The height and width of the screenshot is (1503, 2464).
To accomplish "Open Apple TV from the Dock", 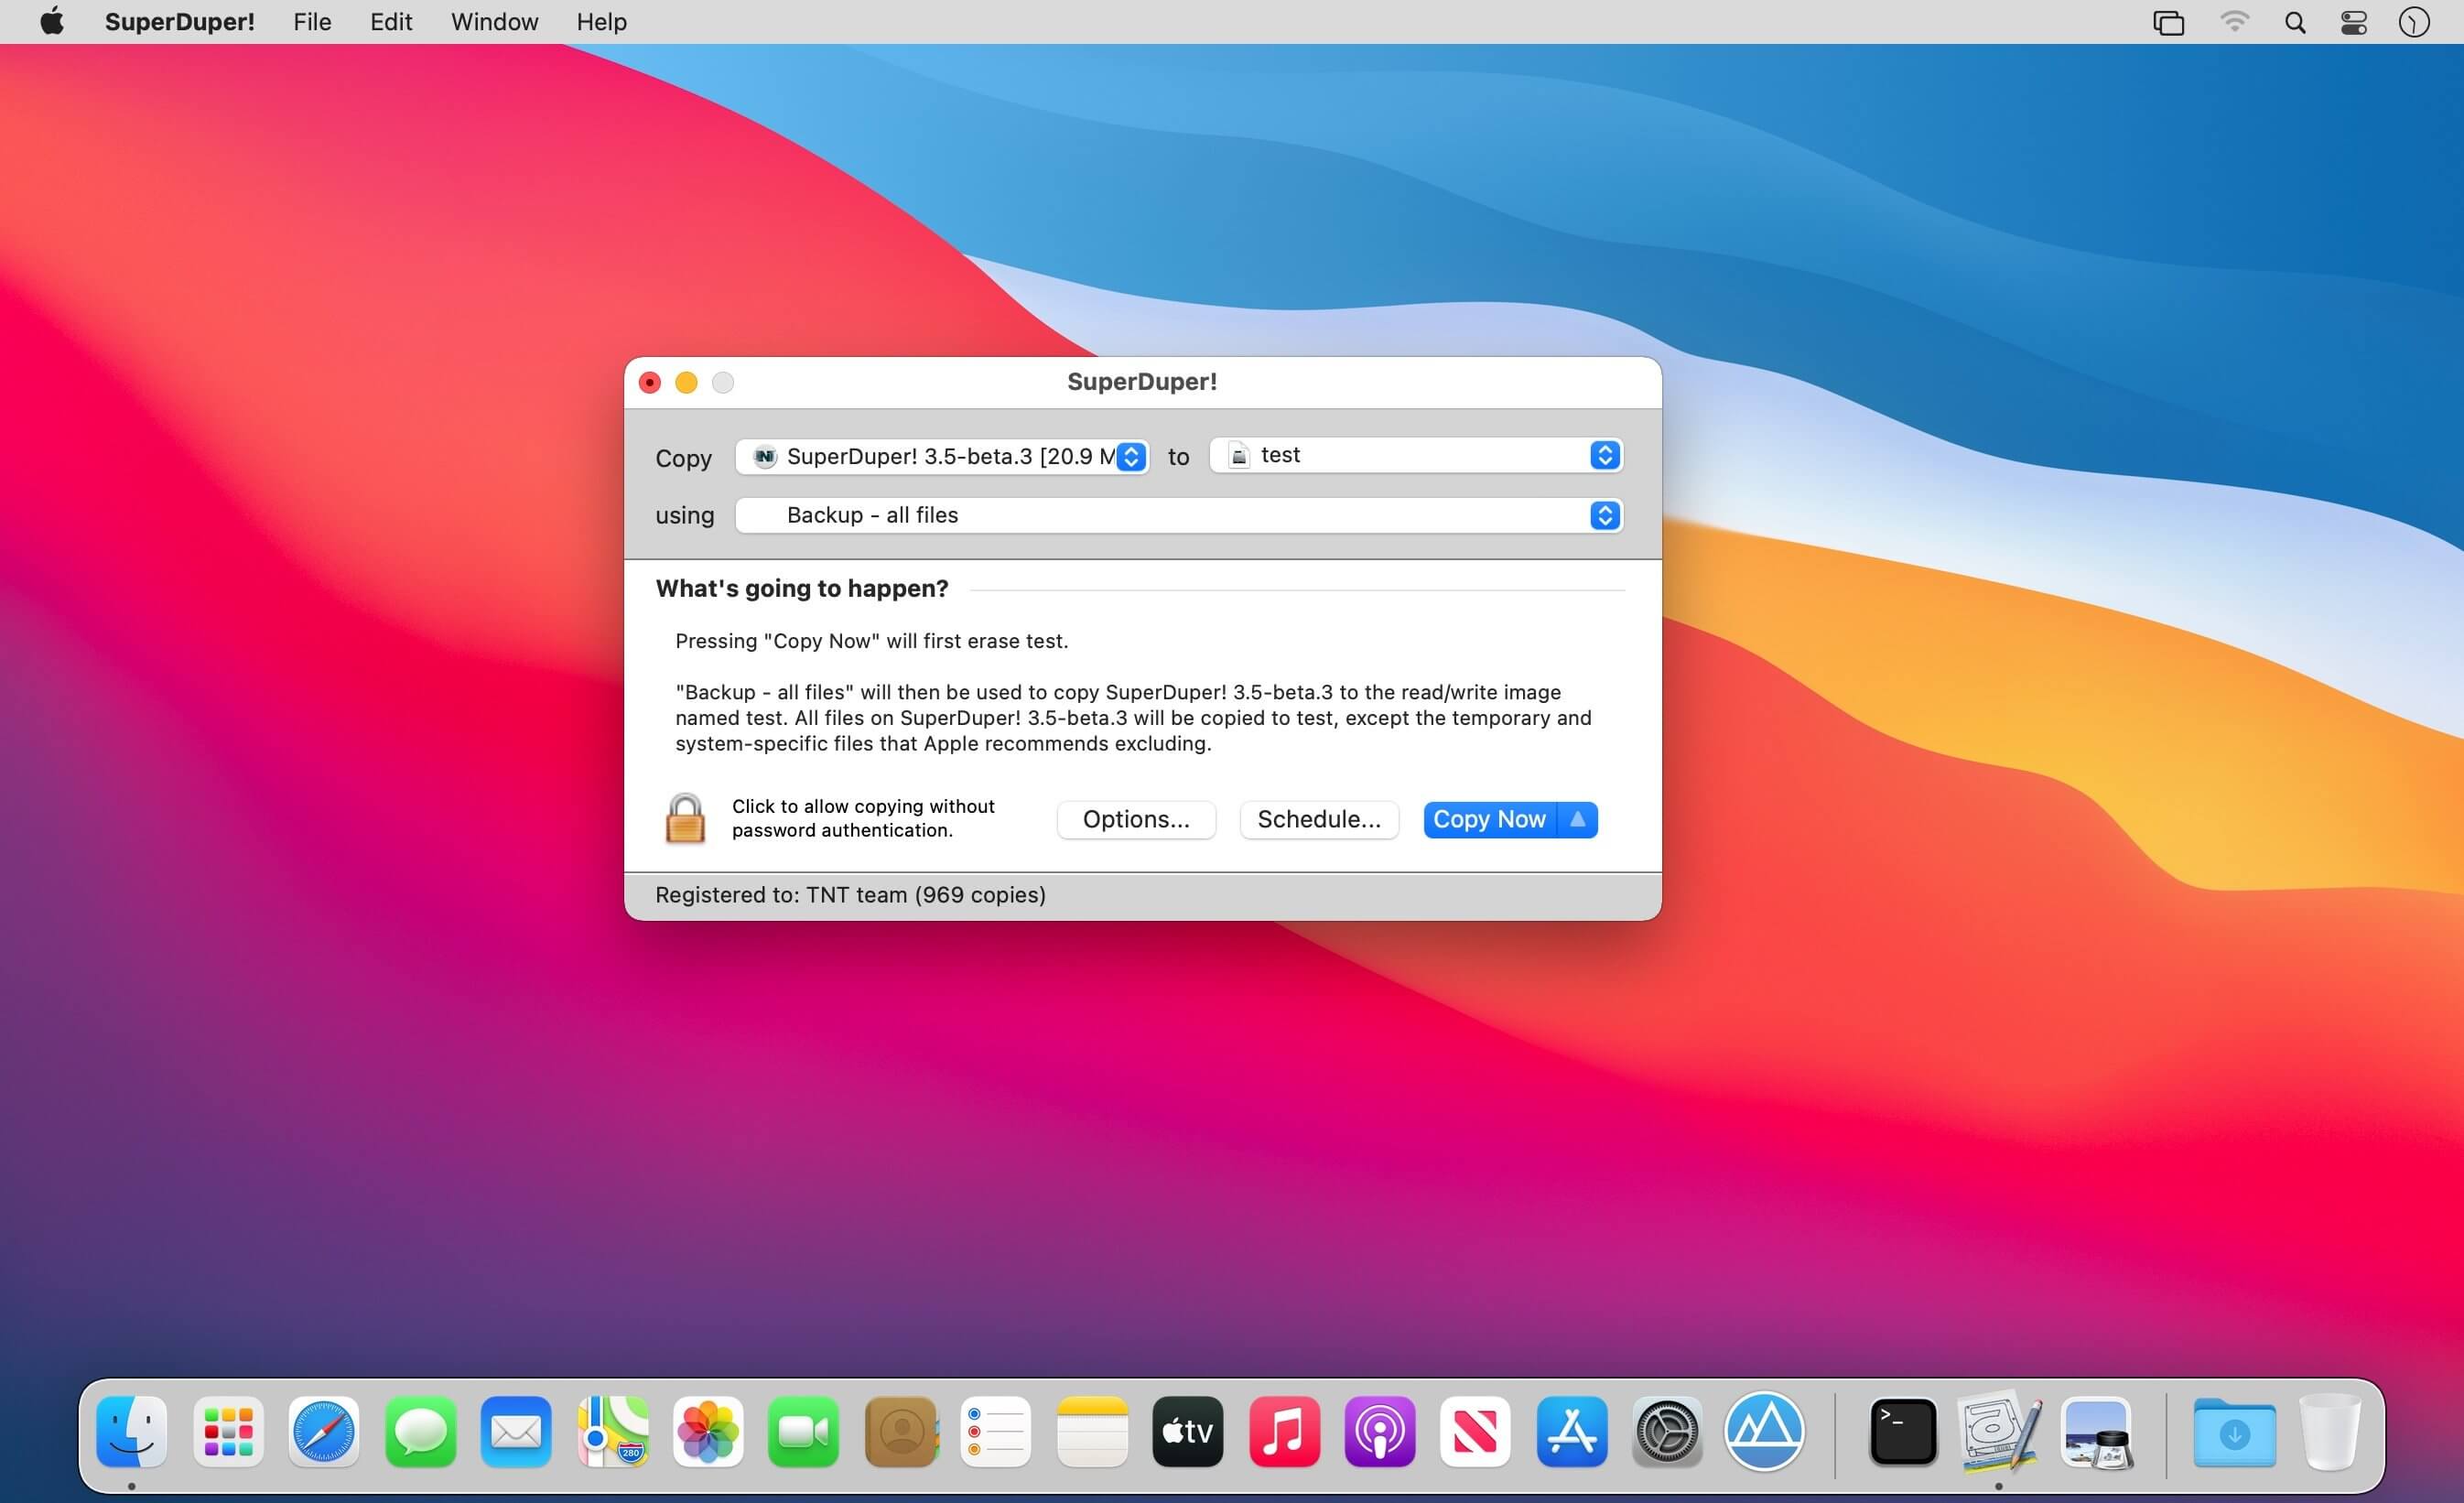I will 1188,1432.
